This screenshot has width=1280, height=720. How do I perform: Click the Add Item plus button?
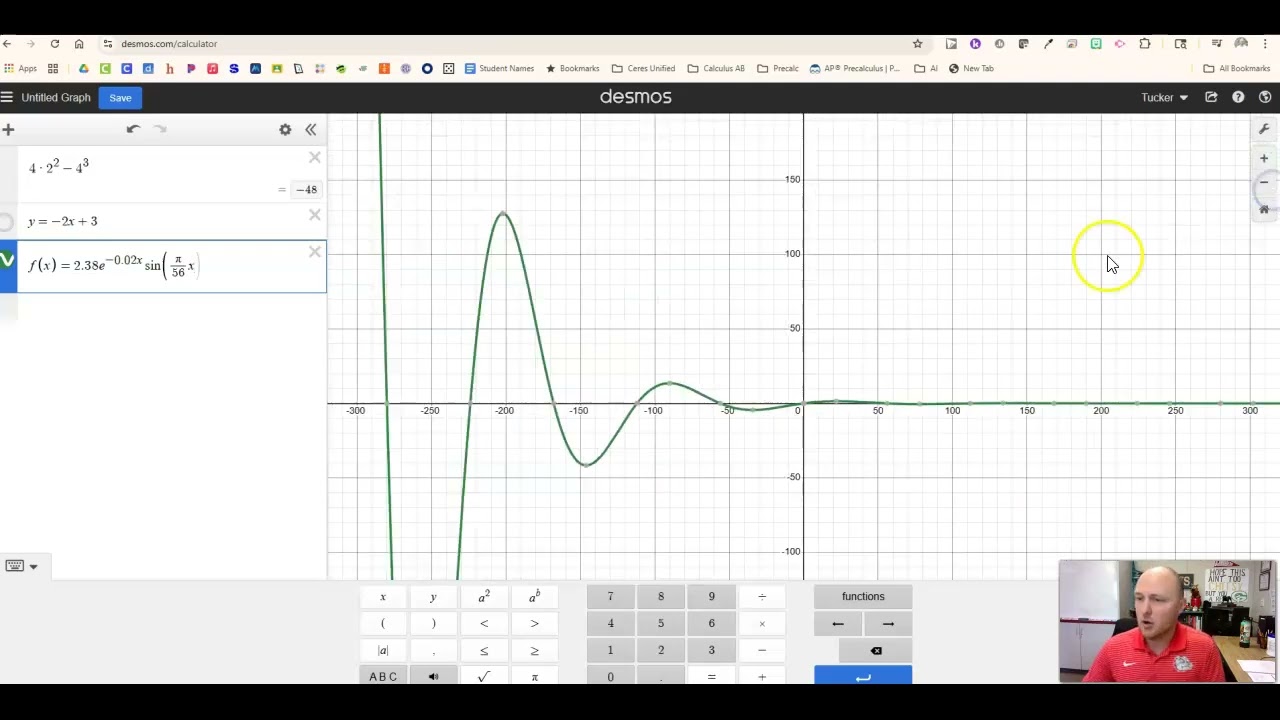(8, 129)
